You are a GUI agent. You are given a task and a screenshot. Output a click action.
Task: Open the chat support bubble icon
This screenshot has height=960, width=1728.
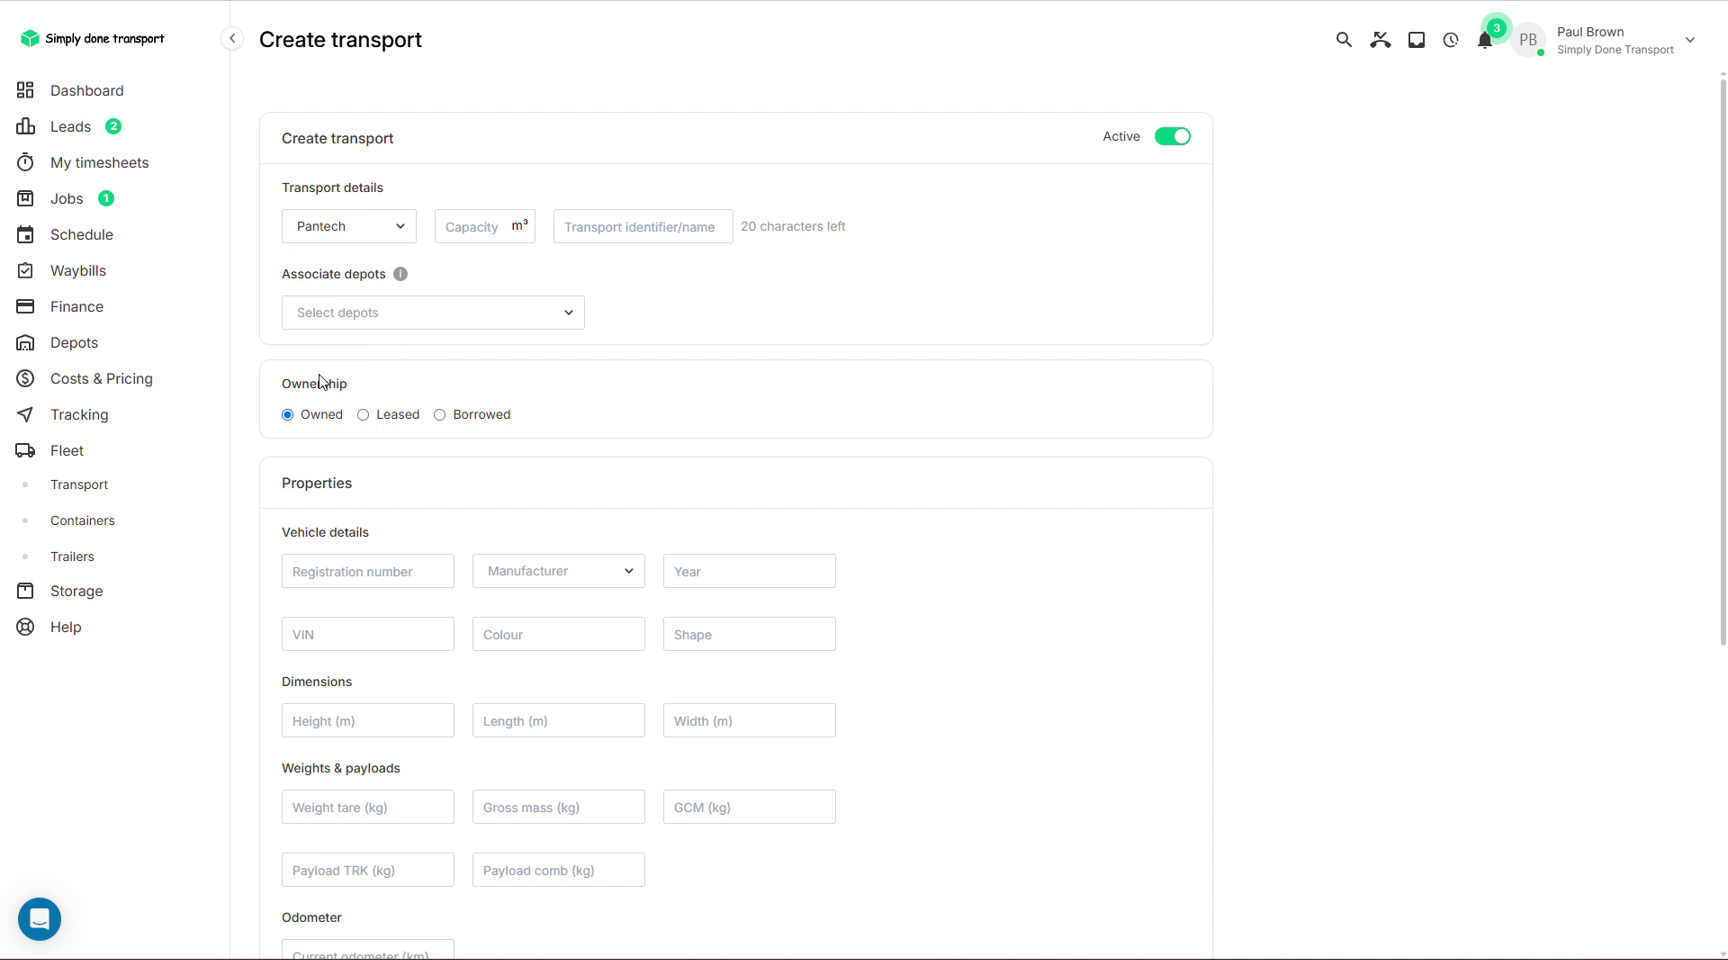point(40,919)
